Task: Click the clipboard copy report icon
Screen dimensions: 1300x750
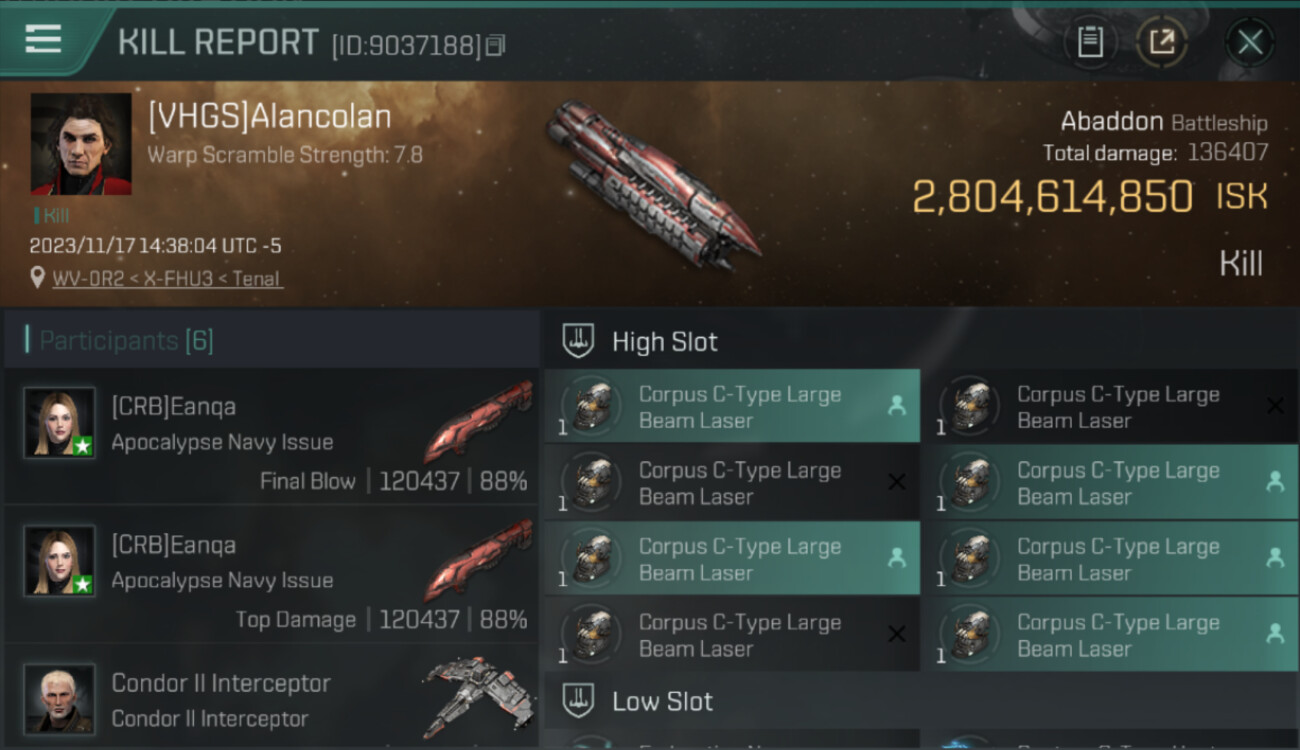Action: [x=1090, y=42]
